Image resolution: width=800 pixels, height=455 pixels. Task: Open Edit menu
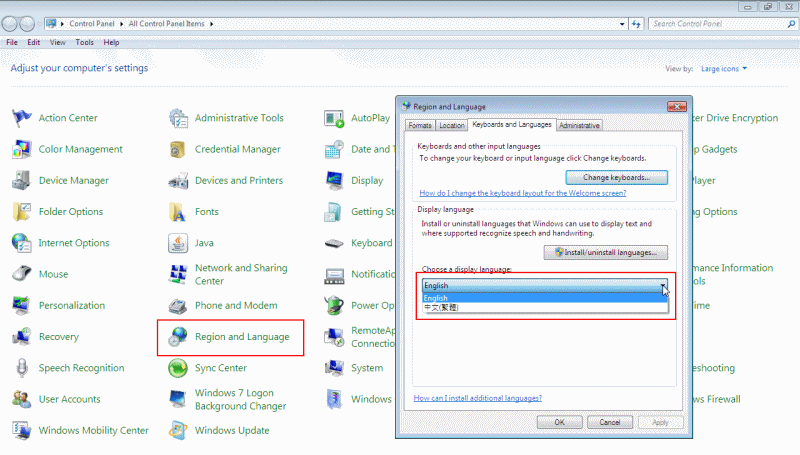pos(34,42)
